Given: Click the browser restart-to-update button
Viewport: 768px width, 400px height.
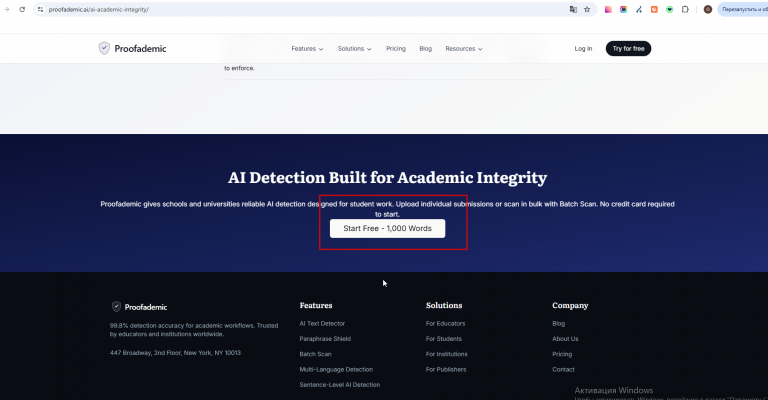Looking at the screenshot, I should click(x=744, y=9).
